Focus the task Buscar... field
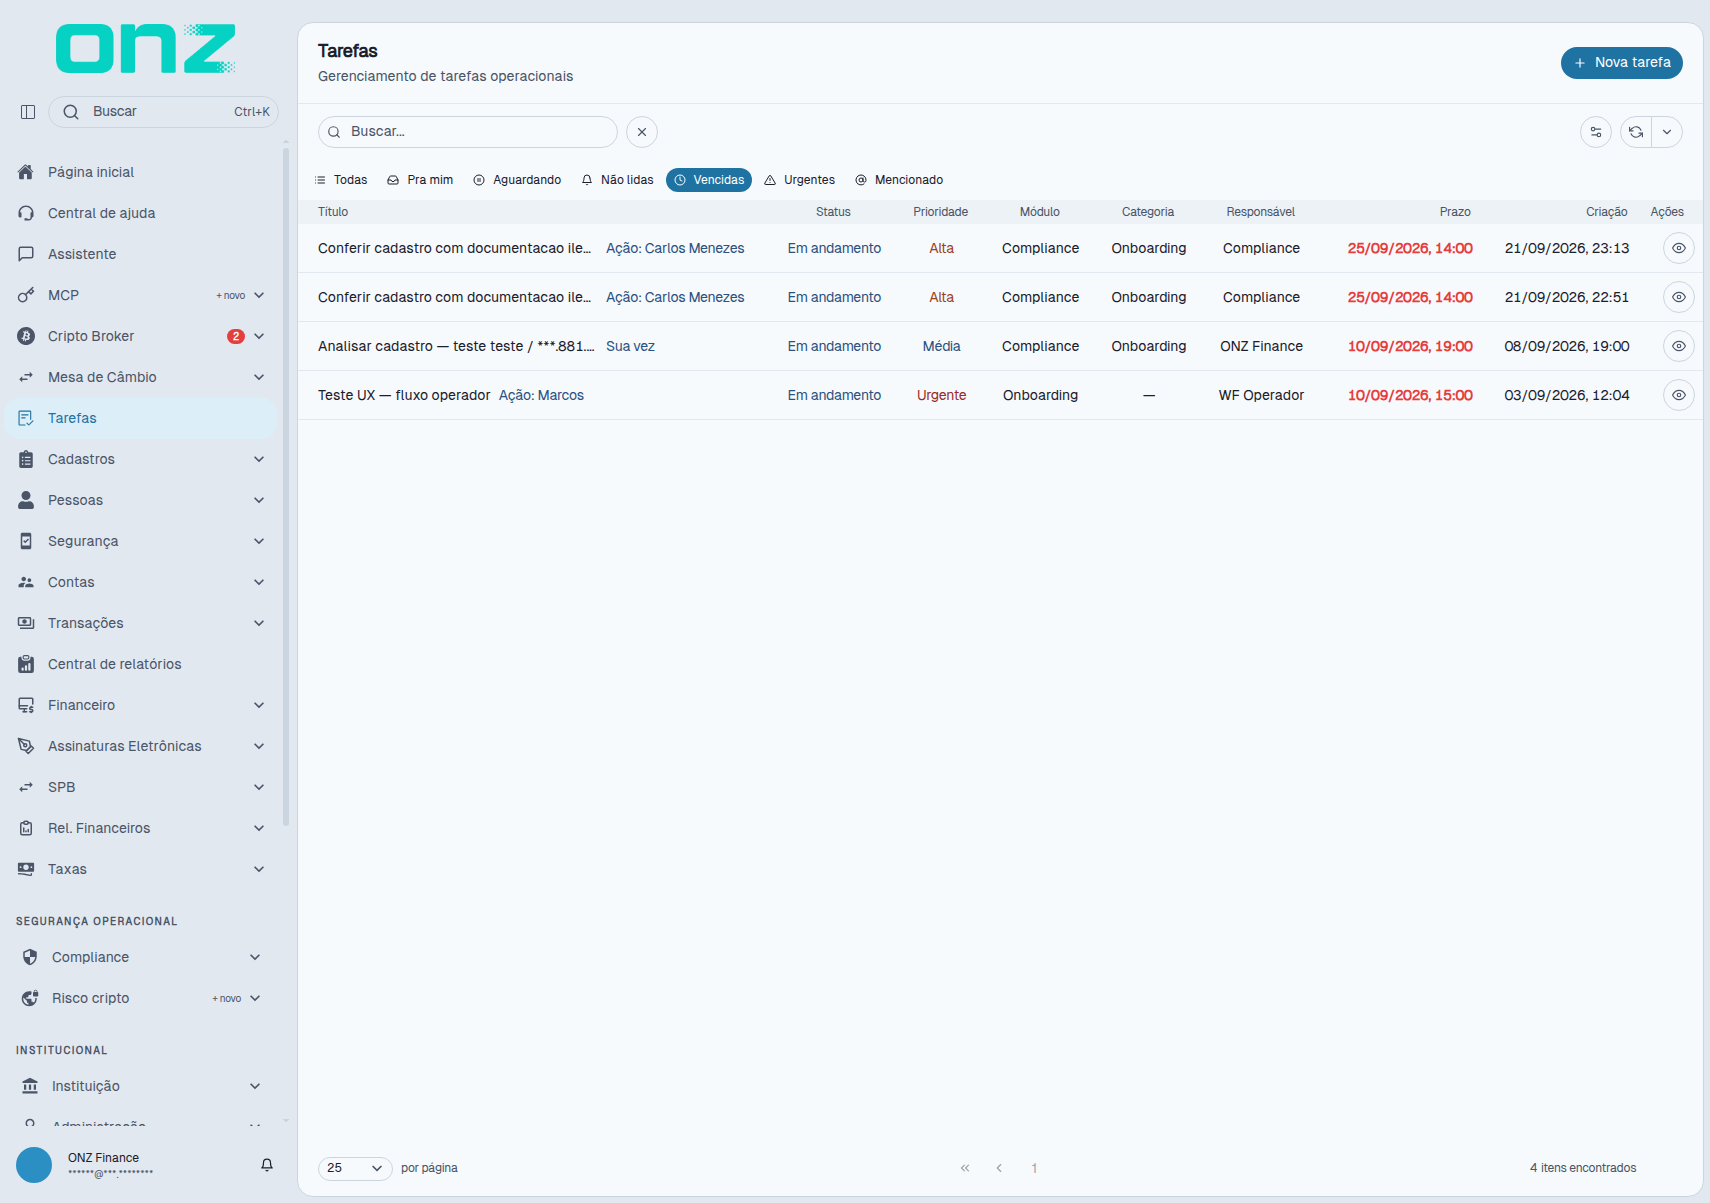Screen dimensions: 1710x1203 tap(468, 132)
